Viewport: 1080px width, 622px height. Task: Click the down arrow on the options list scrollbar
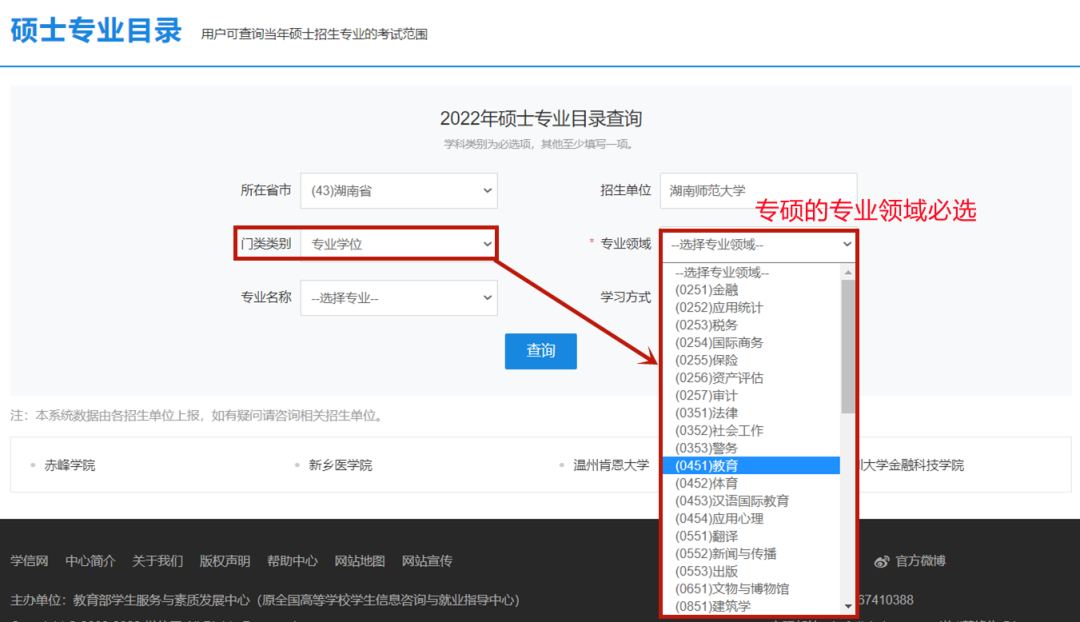(849, 607)
